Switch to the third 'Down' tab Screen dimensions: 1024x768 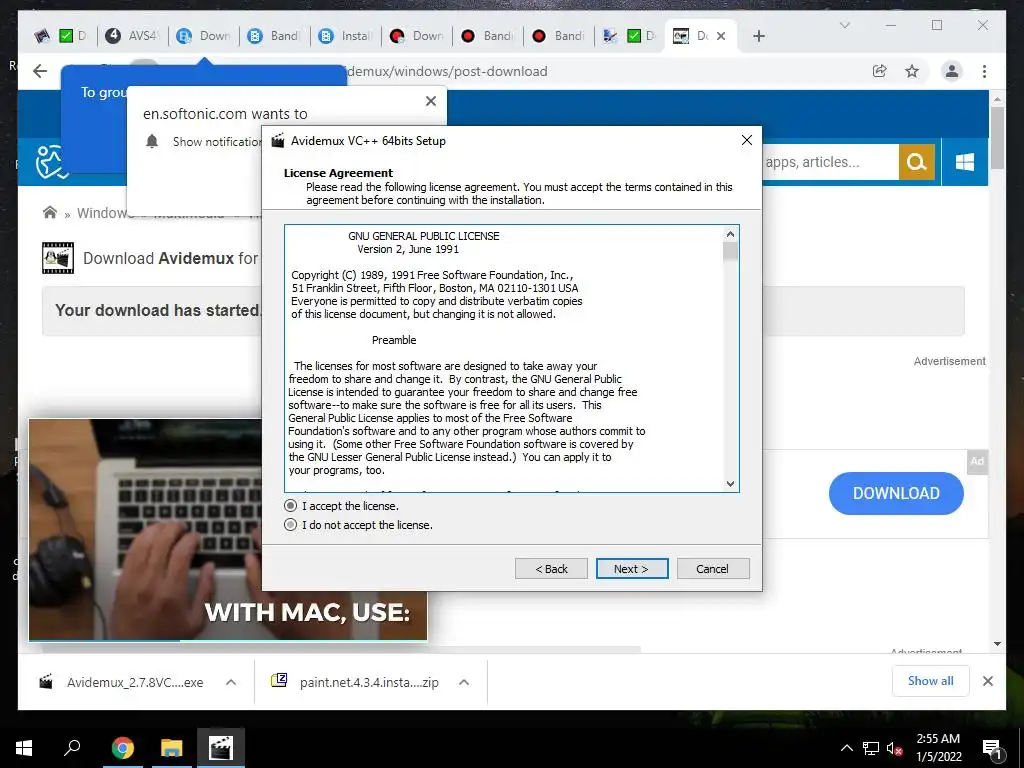[204, 35]
